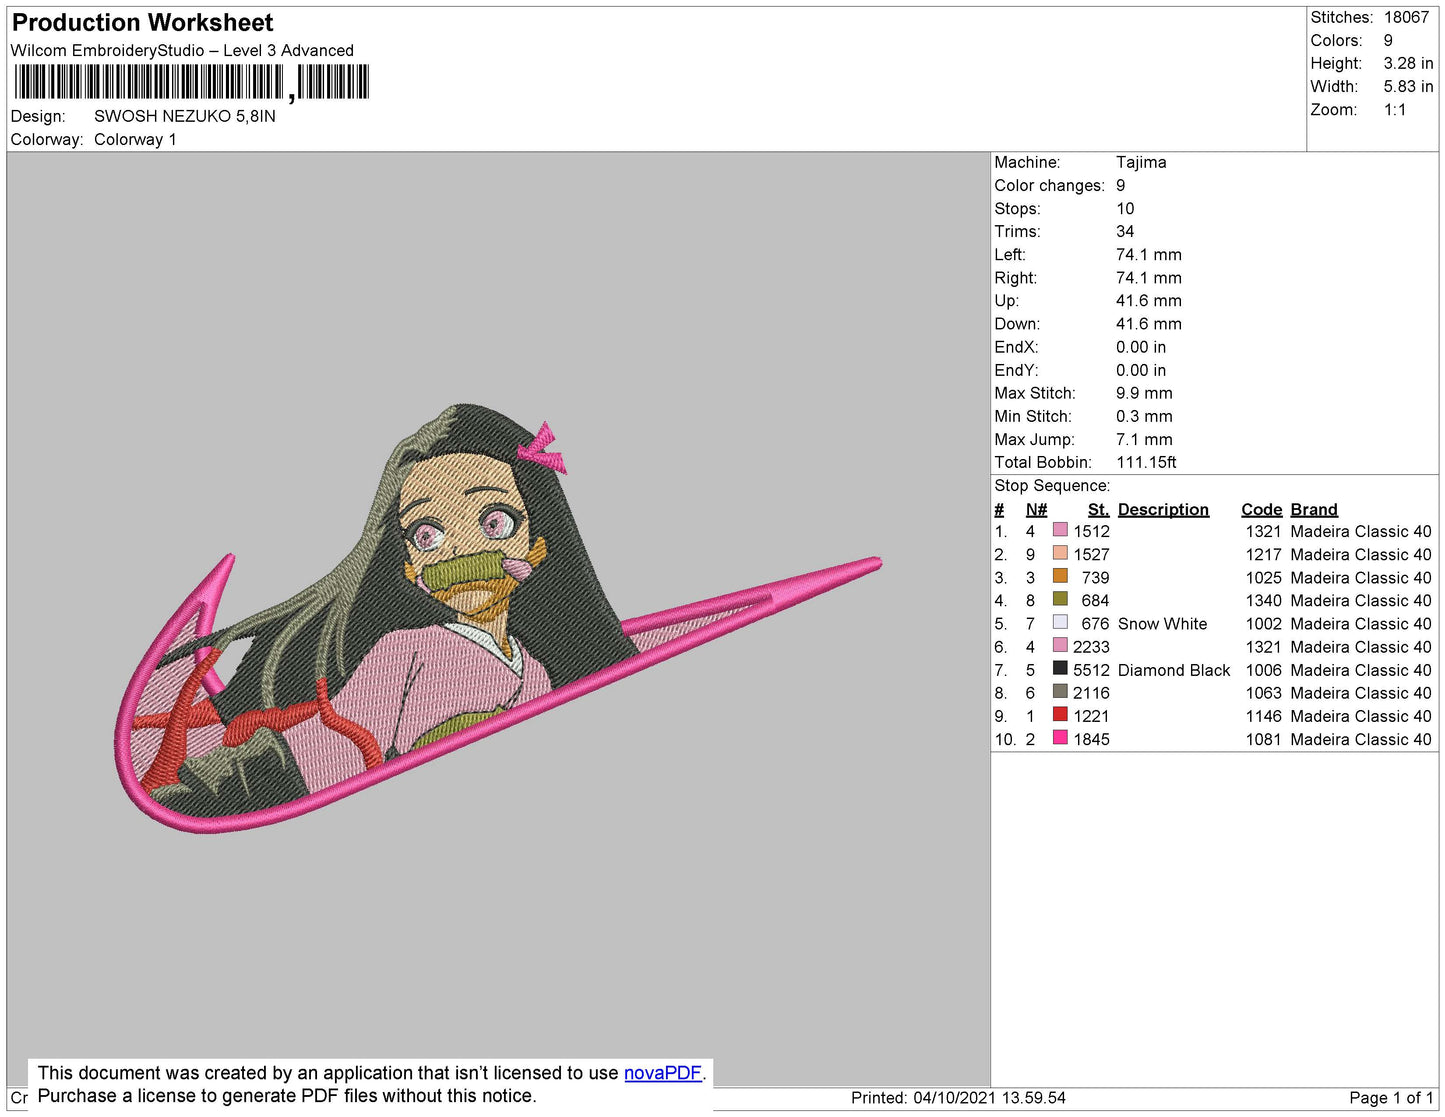1445x1117 pixels.
Task: Select the red swatch for code 1146
Action: (1060, 714)
